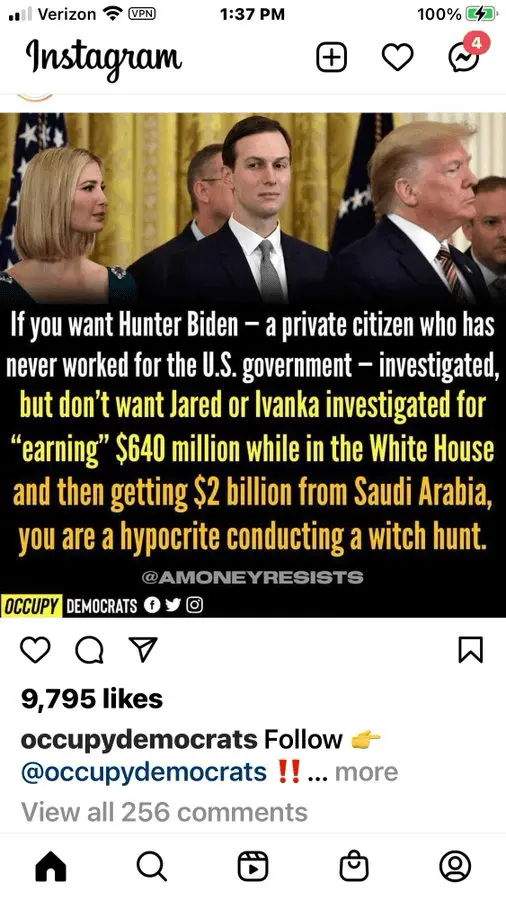Screen dimensions: 506x900
Task: Show list of 9,795 likes
Action: click(92, 699)
